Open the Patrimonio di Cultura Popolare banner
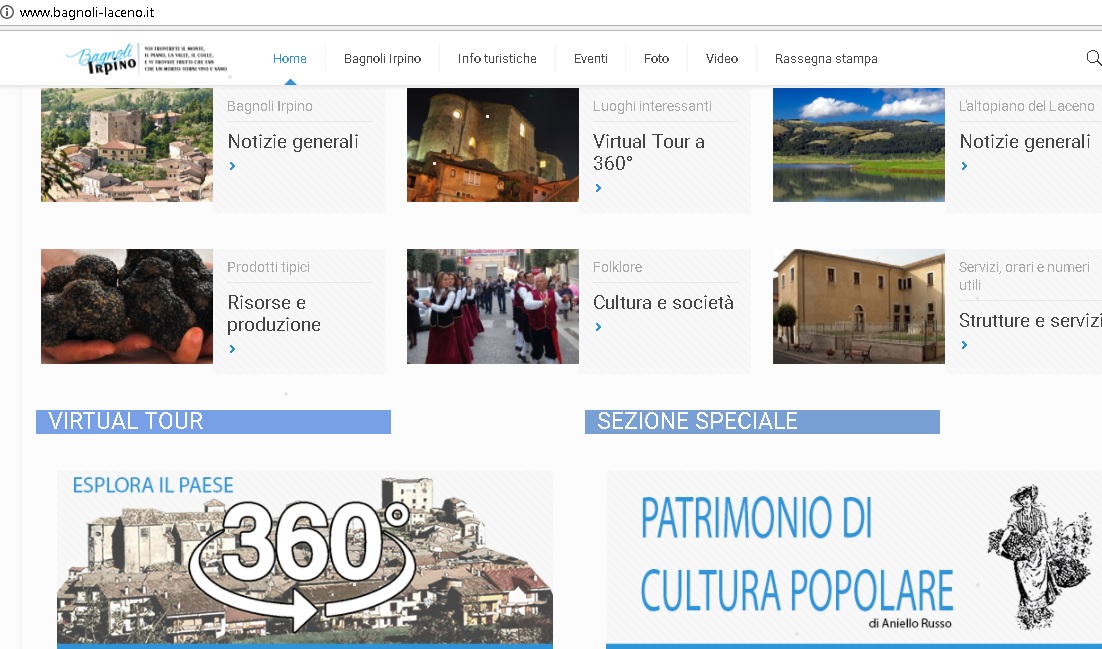Screen dimensions: 1102x649 (853, 558)
